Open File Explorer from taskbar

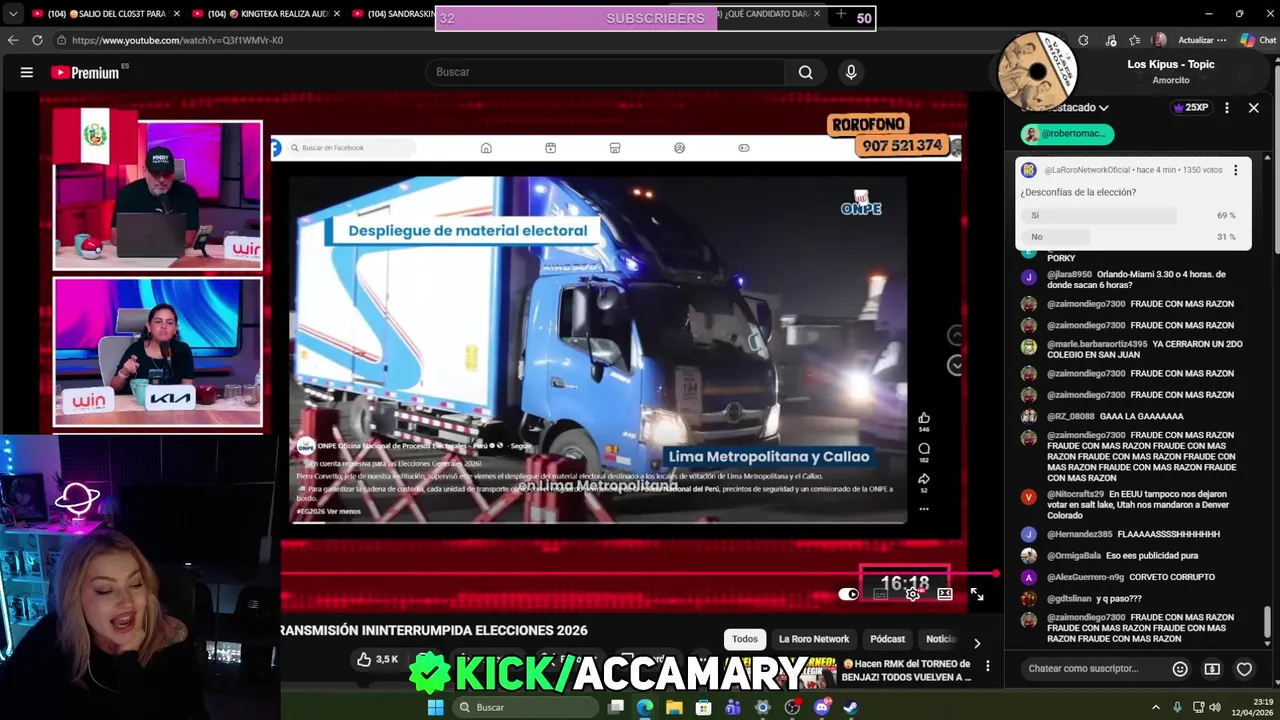[x=674, y=707]
